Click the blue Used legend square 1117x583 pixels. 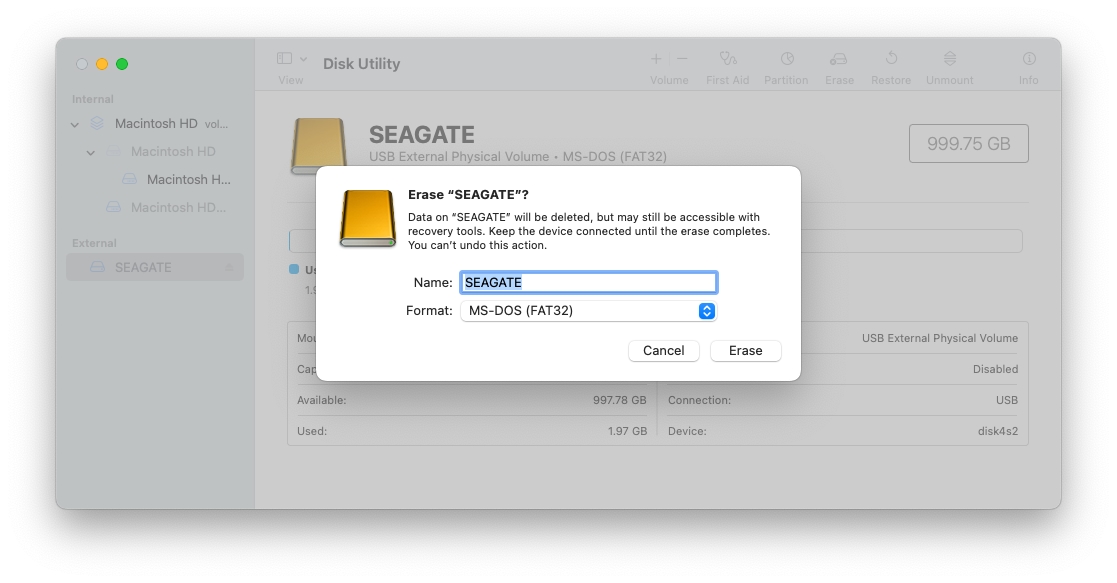tap(293, 269)
